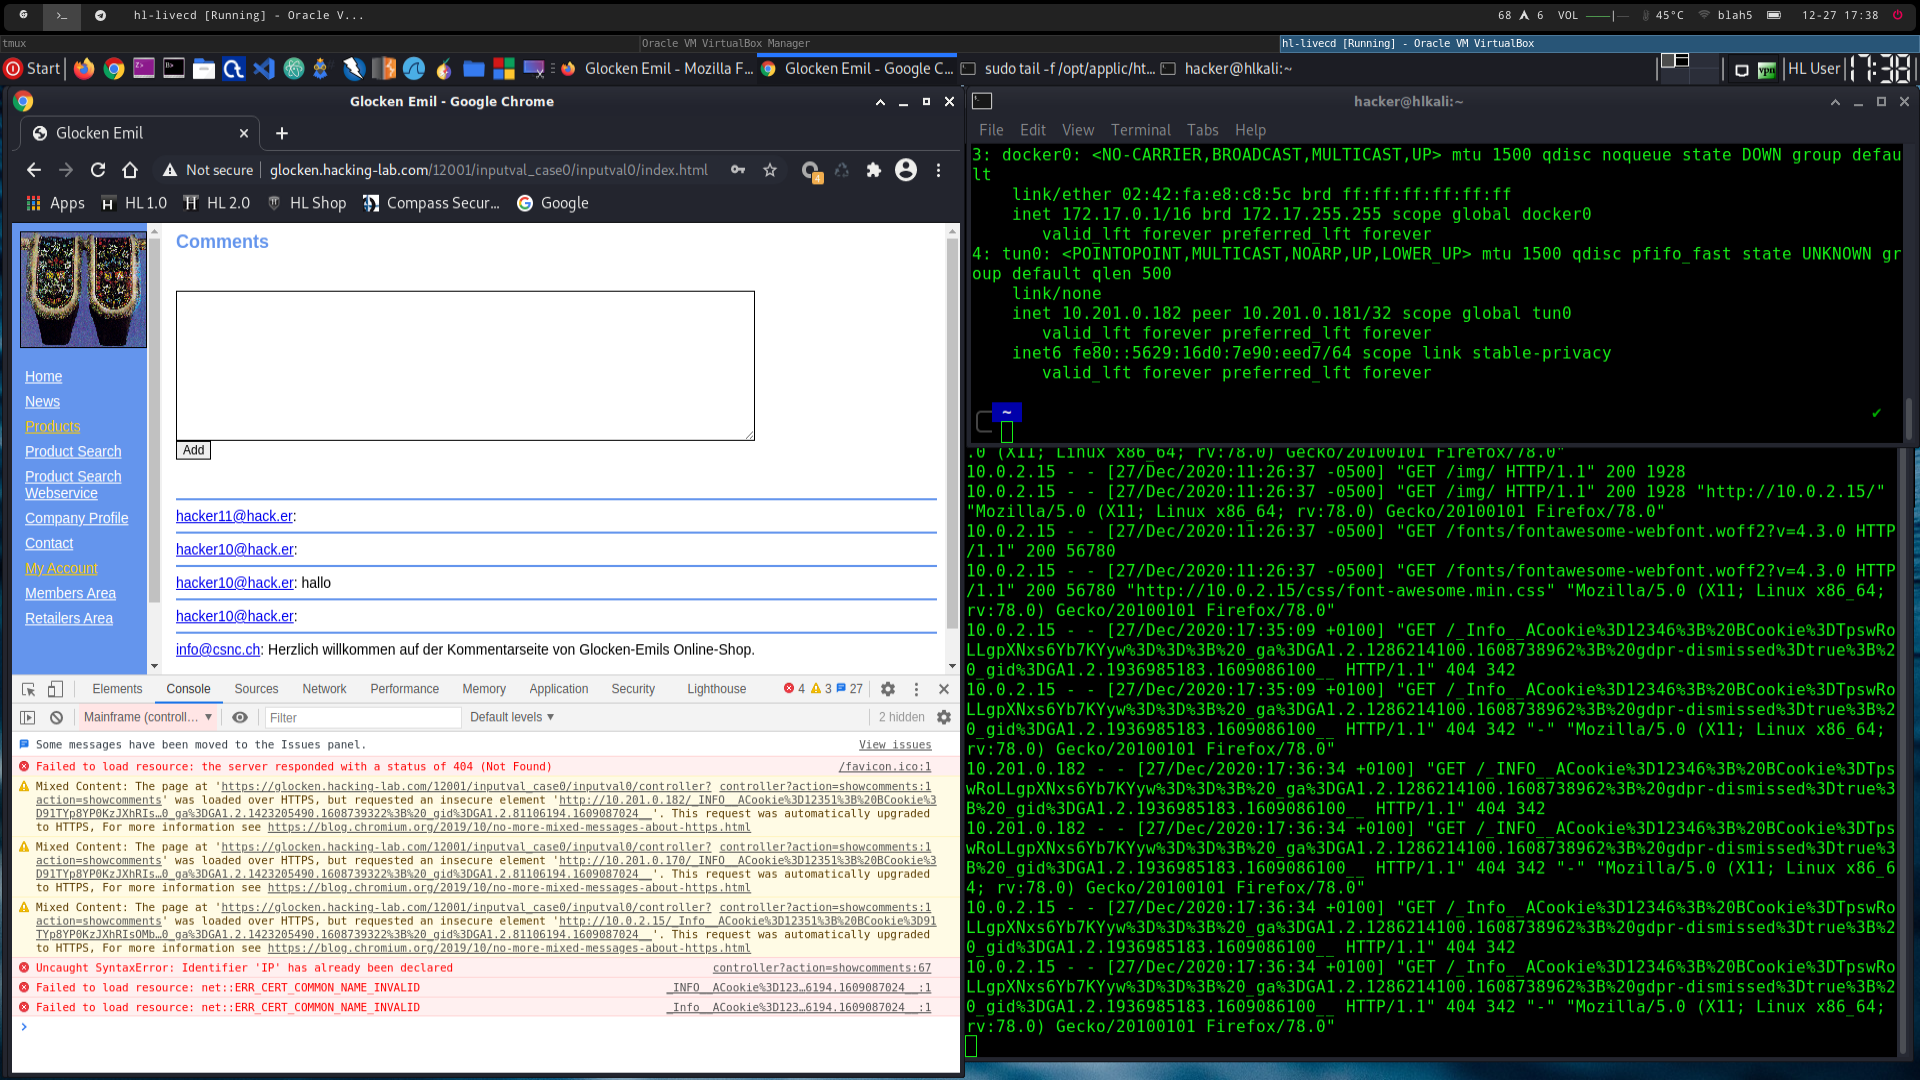
Task: Click into the comment text area
Action: point(465,365)
